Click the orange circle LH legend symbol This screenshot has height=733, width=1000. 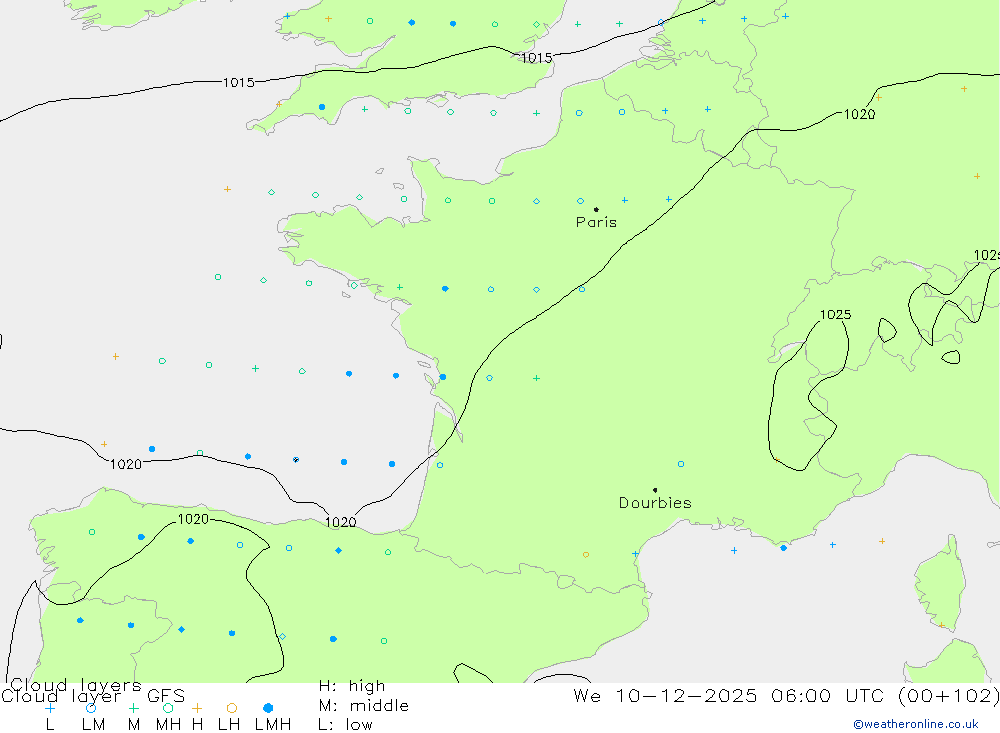click(x=232, y=708)
